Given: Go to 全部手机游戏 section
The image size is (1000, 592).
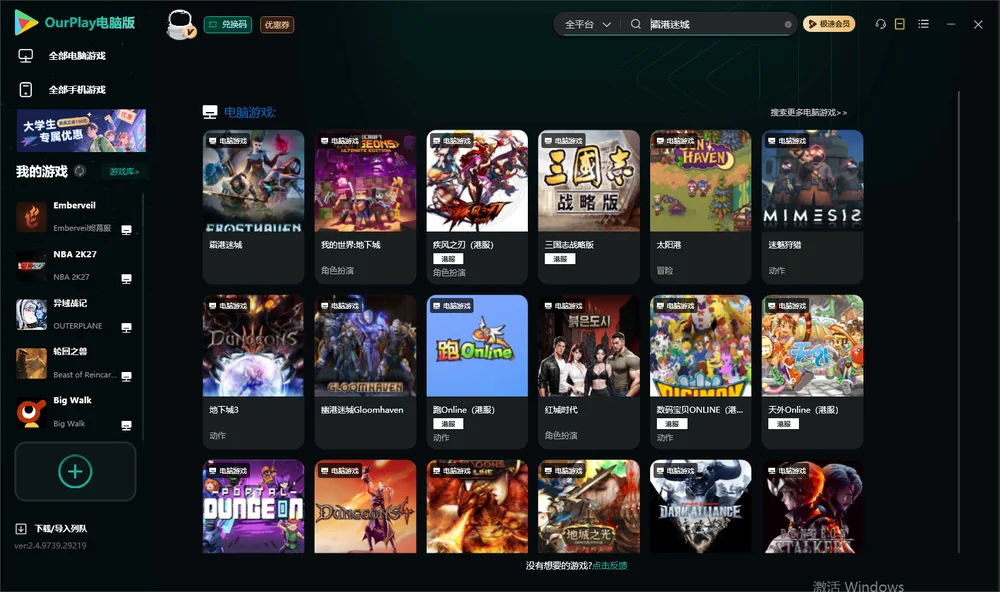Looking at the screenshot, I should 62,89.
